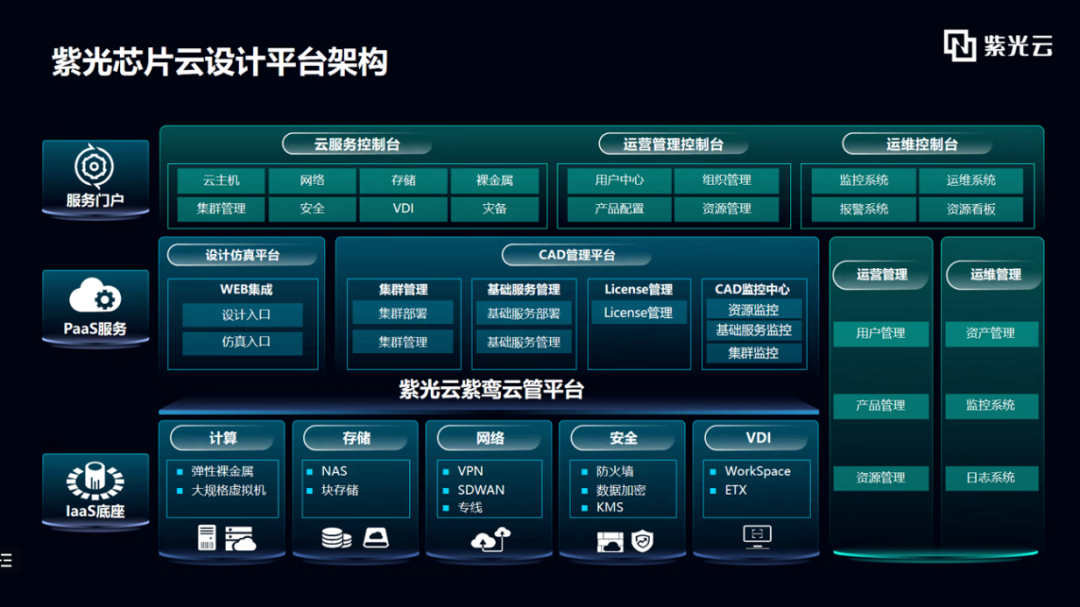Viewport: 1080px width, 607px height.
Task: Click the 数据加密 list item
Action: [621, 491]
